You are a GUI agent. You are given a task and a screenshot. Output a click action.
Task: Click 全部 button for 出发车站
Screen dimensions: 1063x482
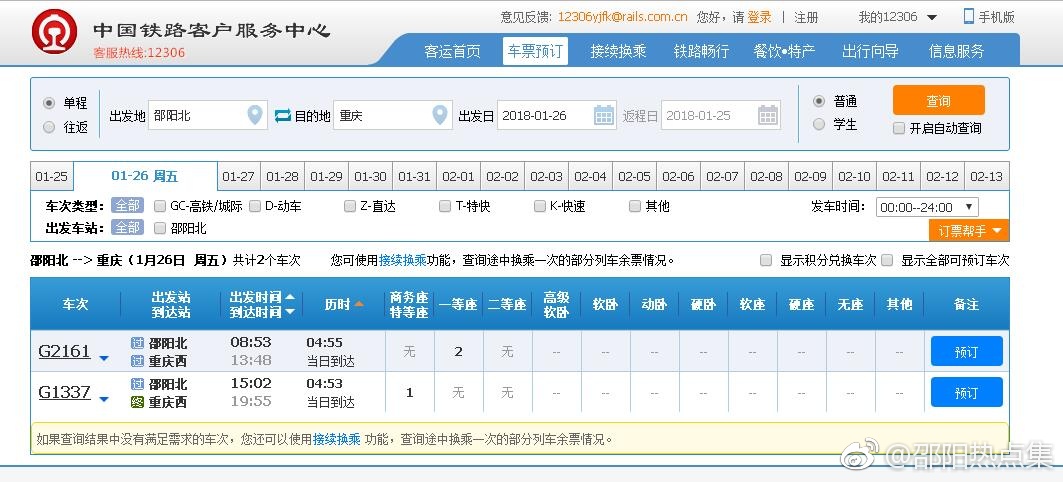[x=127, y=228]
